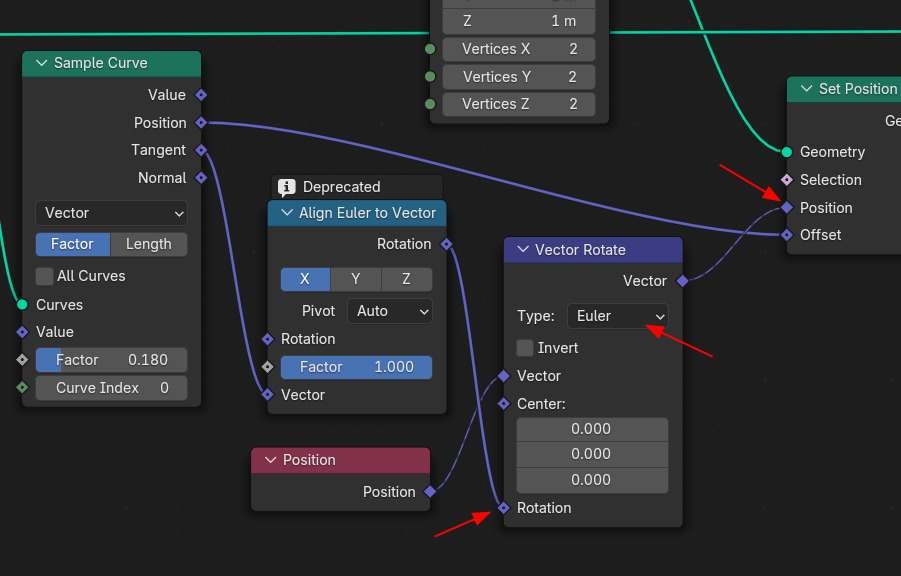
Task: Click Align Euler Rotation output socket
Action: (x=446, y=244)
